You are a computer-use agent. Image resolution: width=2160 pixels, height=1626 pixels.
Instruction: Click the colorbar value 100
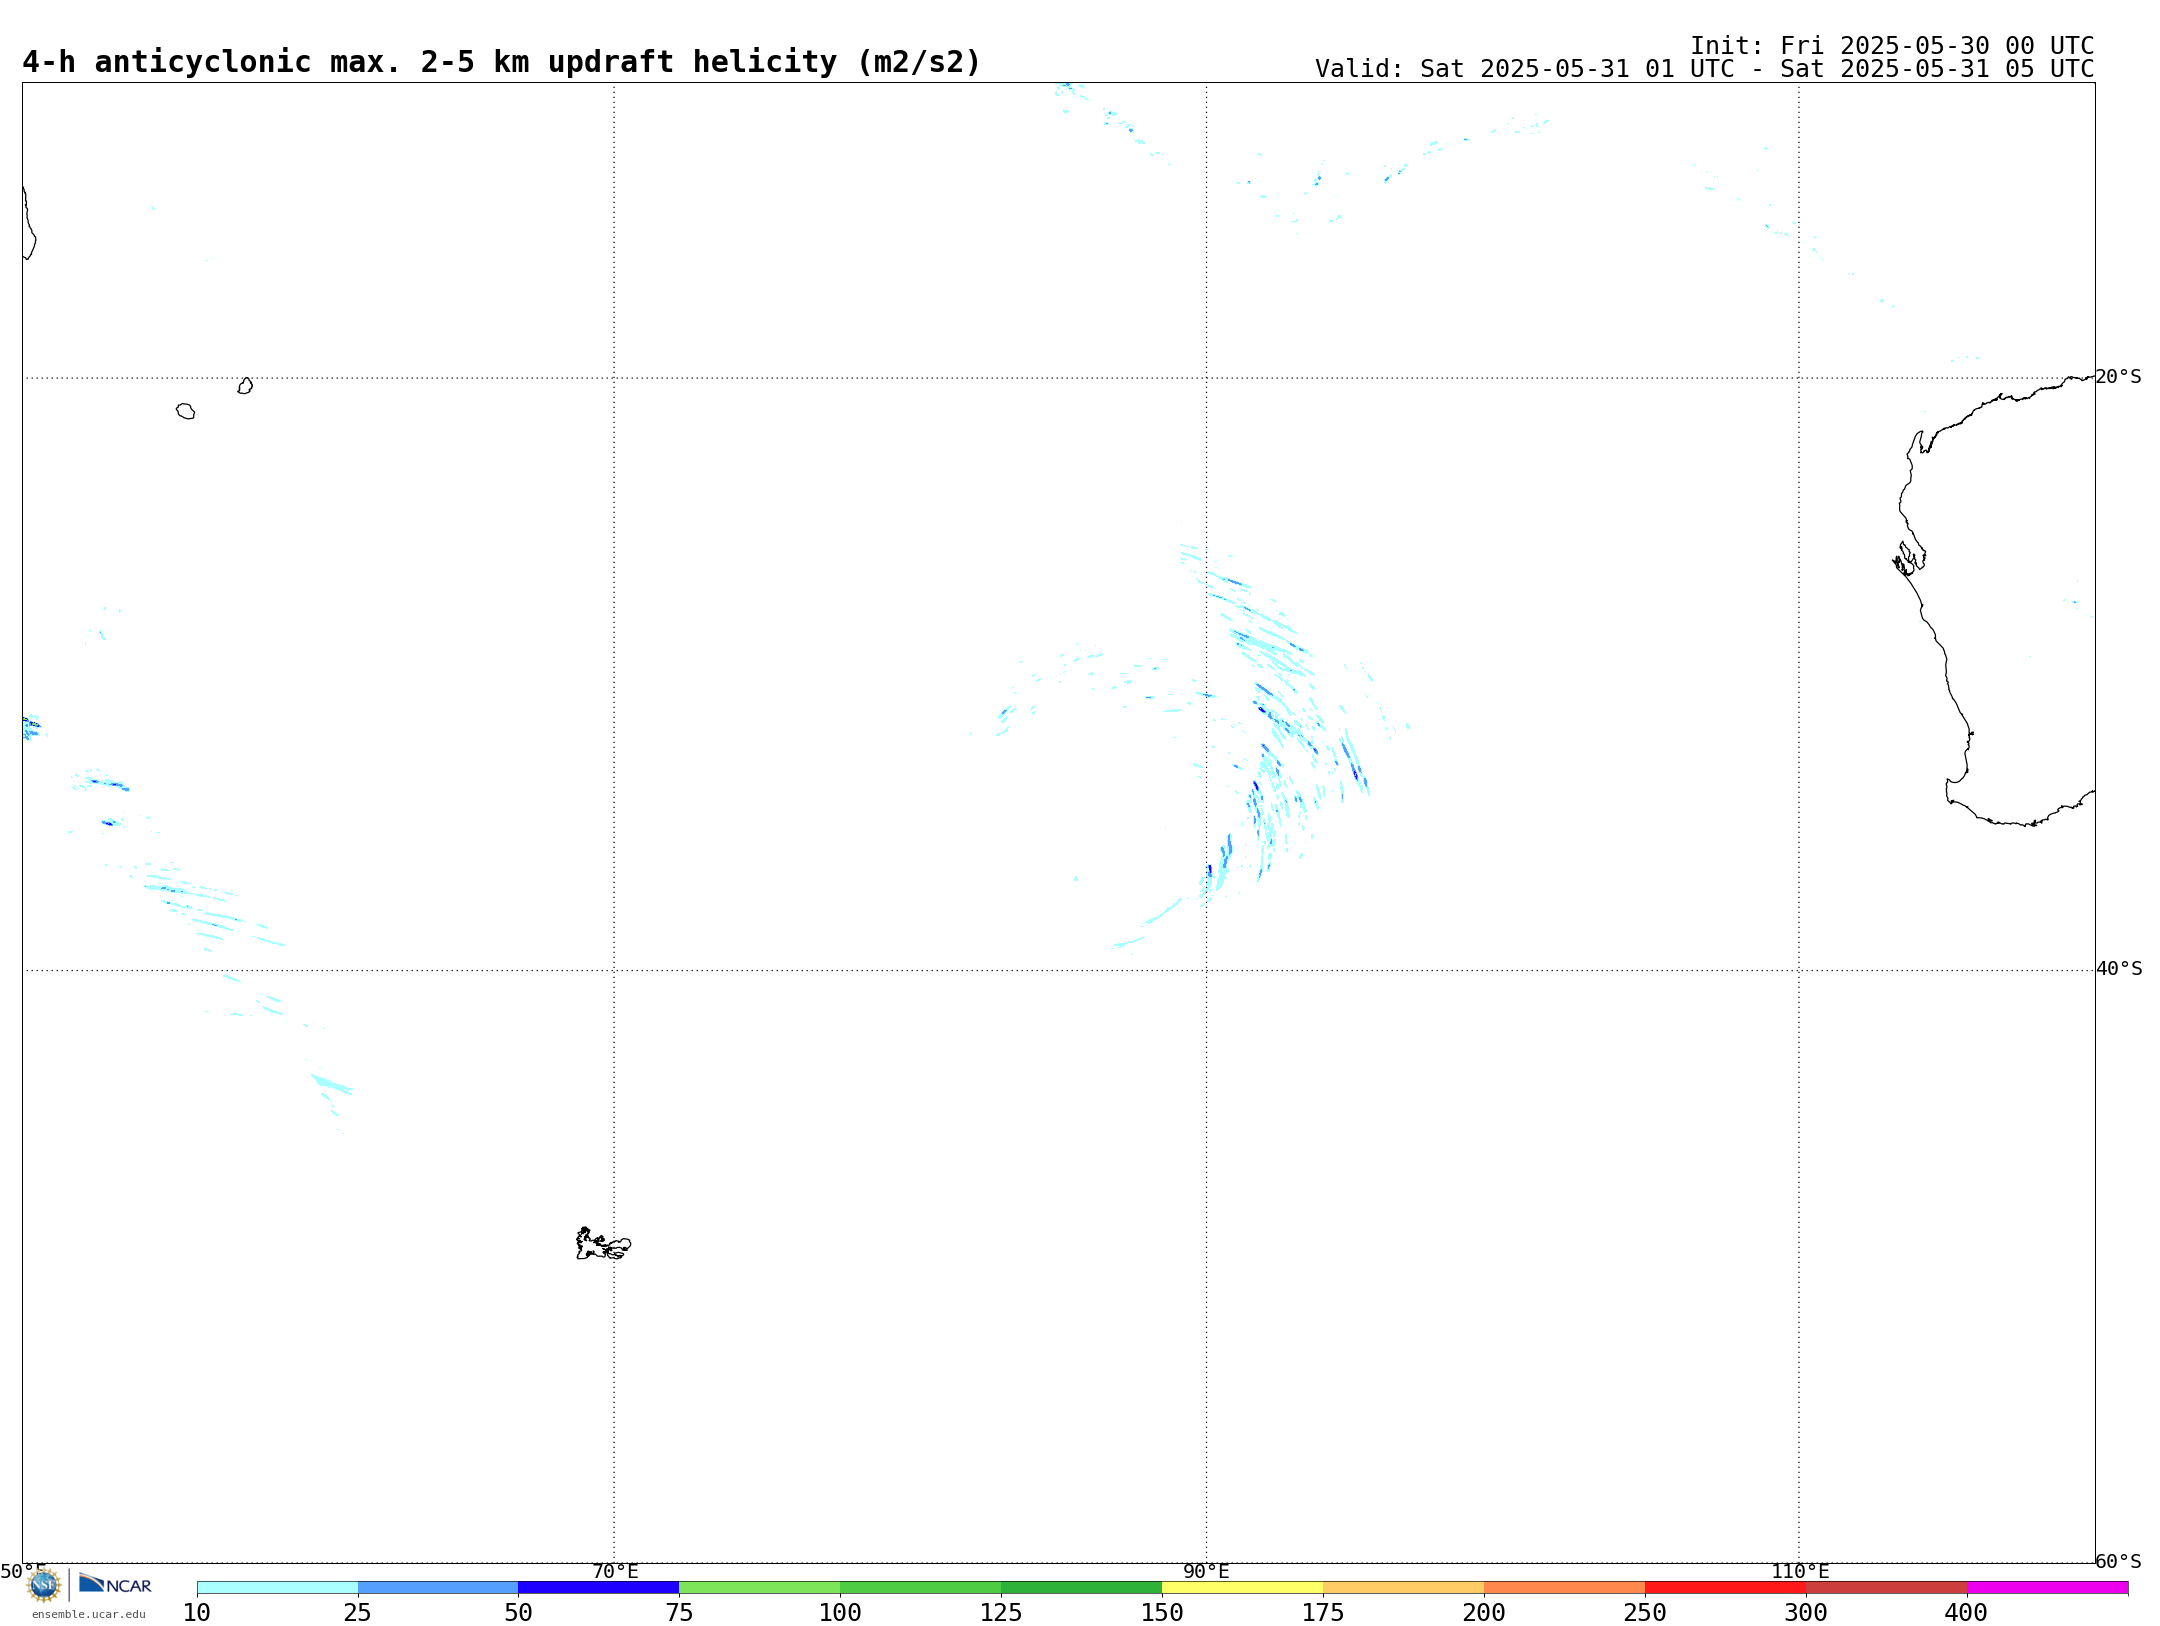click(x=840, y=1613)
